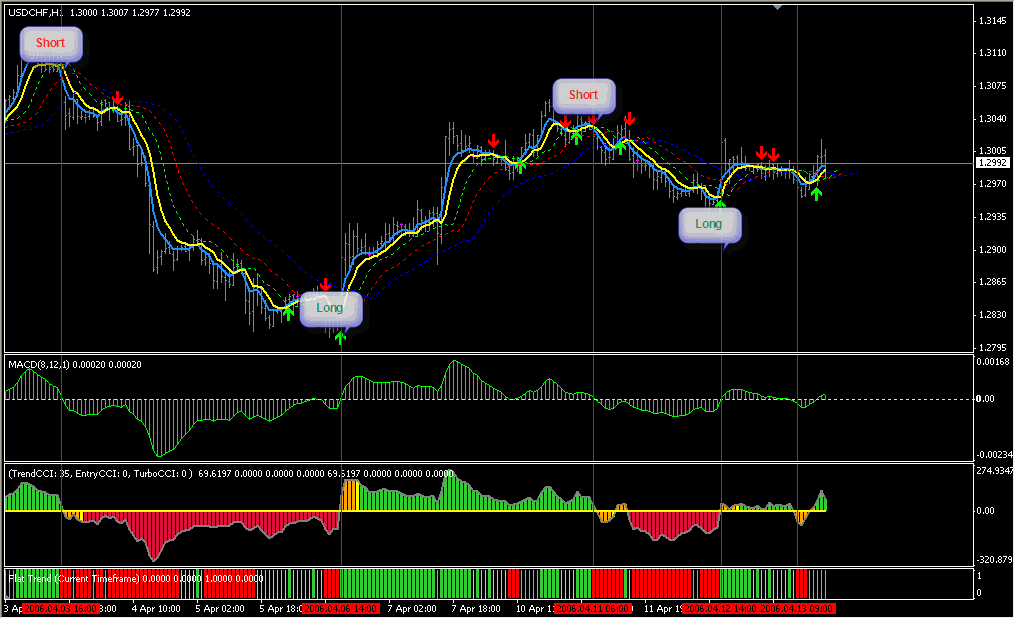
Task: Select the Short signal bubble at the 10 Apr peak
Action: (583, 95)
